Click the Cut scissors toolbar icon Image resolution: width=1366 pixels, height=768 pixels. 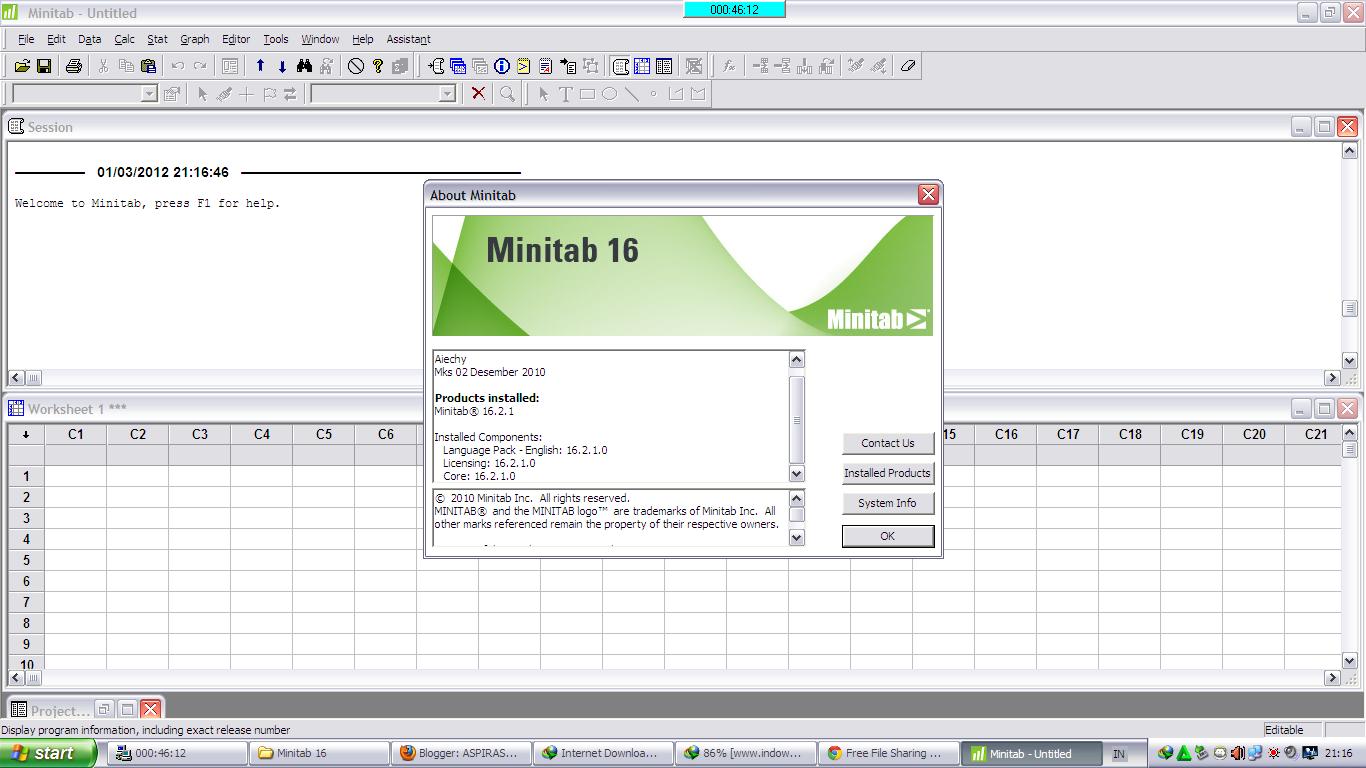tap(103, 66)
